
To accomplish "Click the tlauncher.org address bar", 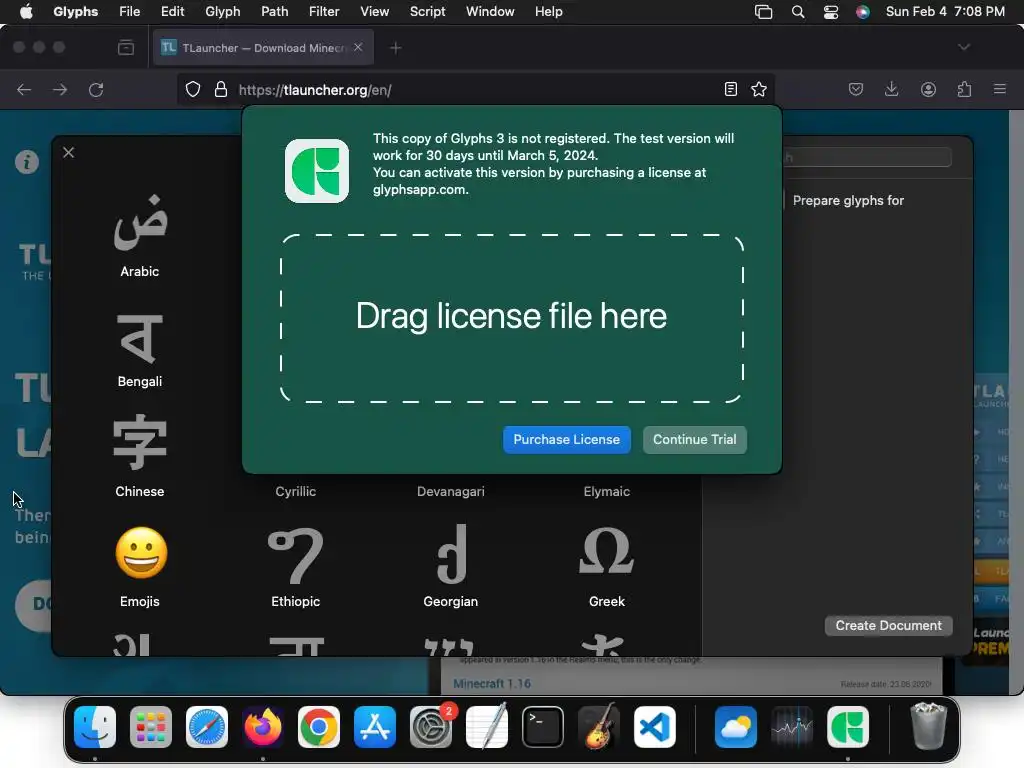I will (477, 90).
